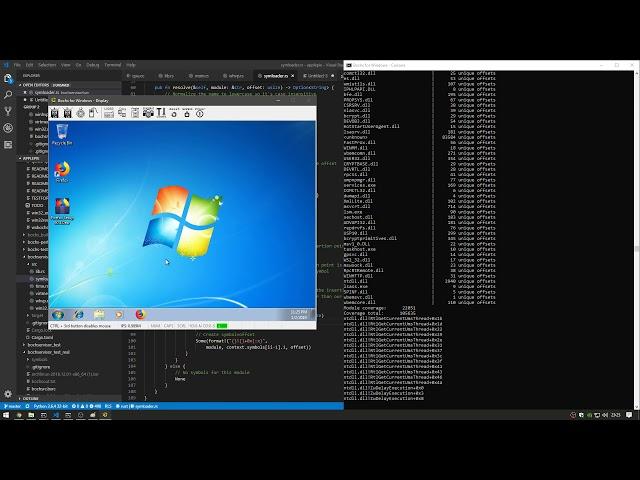Open File menu in VS Code
The image size is (640, 480).
pos(17,65)
